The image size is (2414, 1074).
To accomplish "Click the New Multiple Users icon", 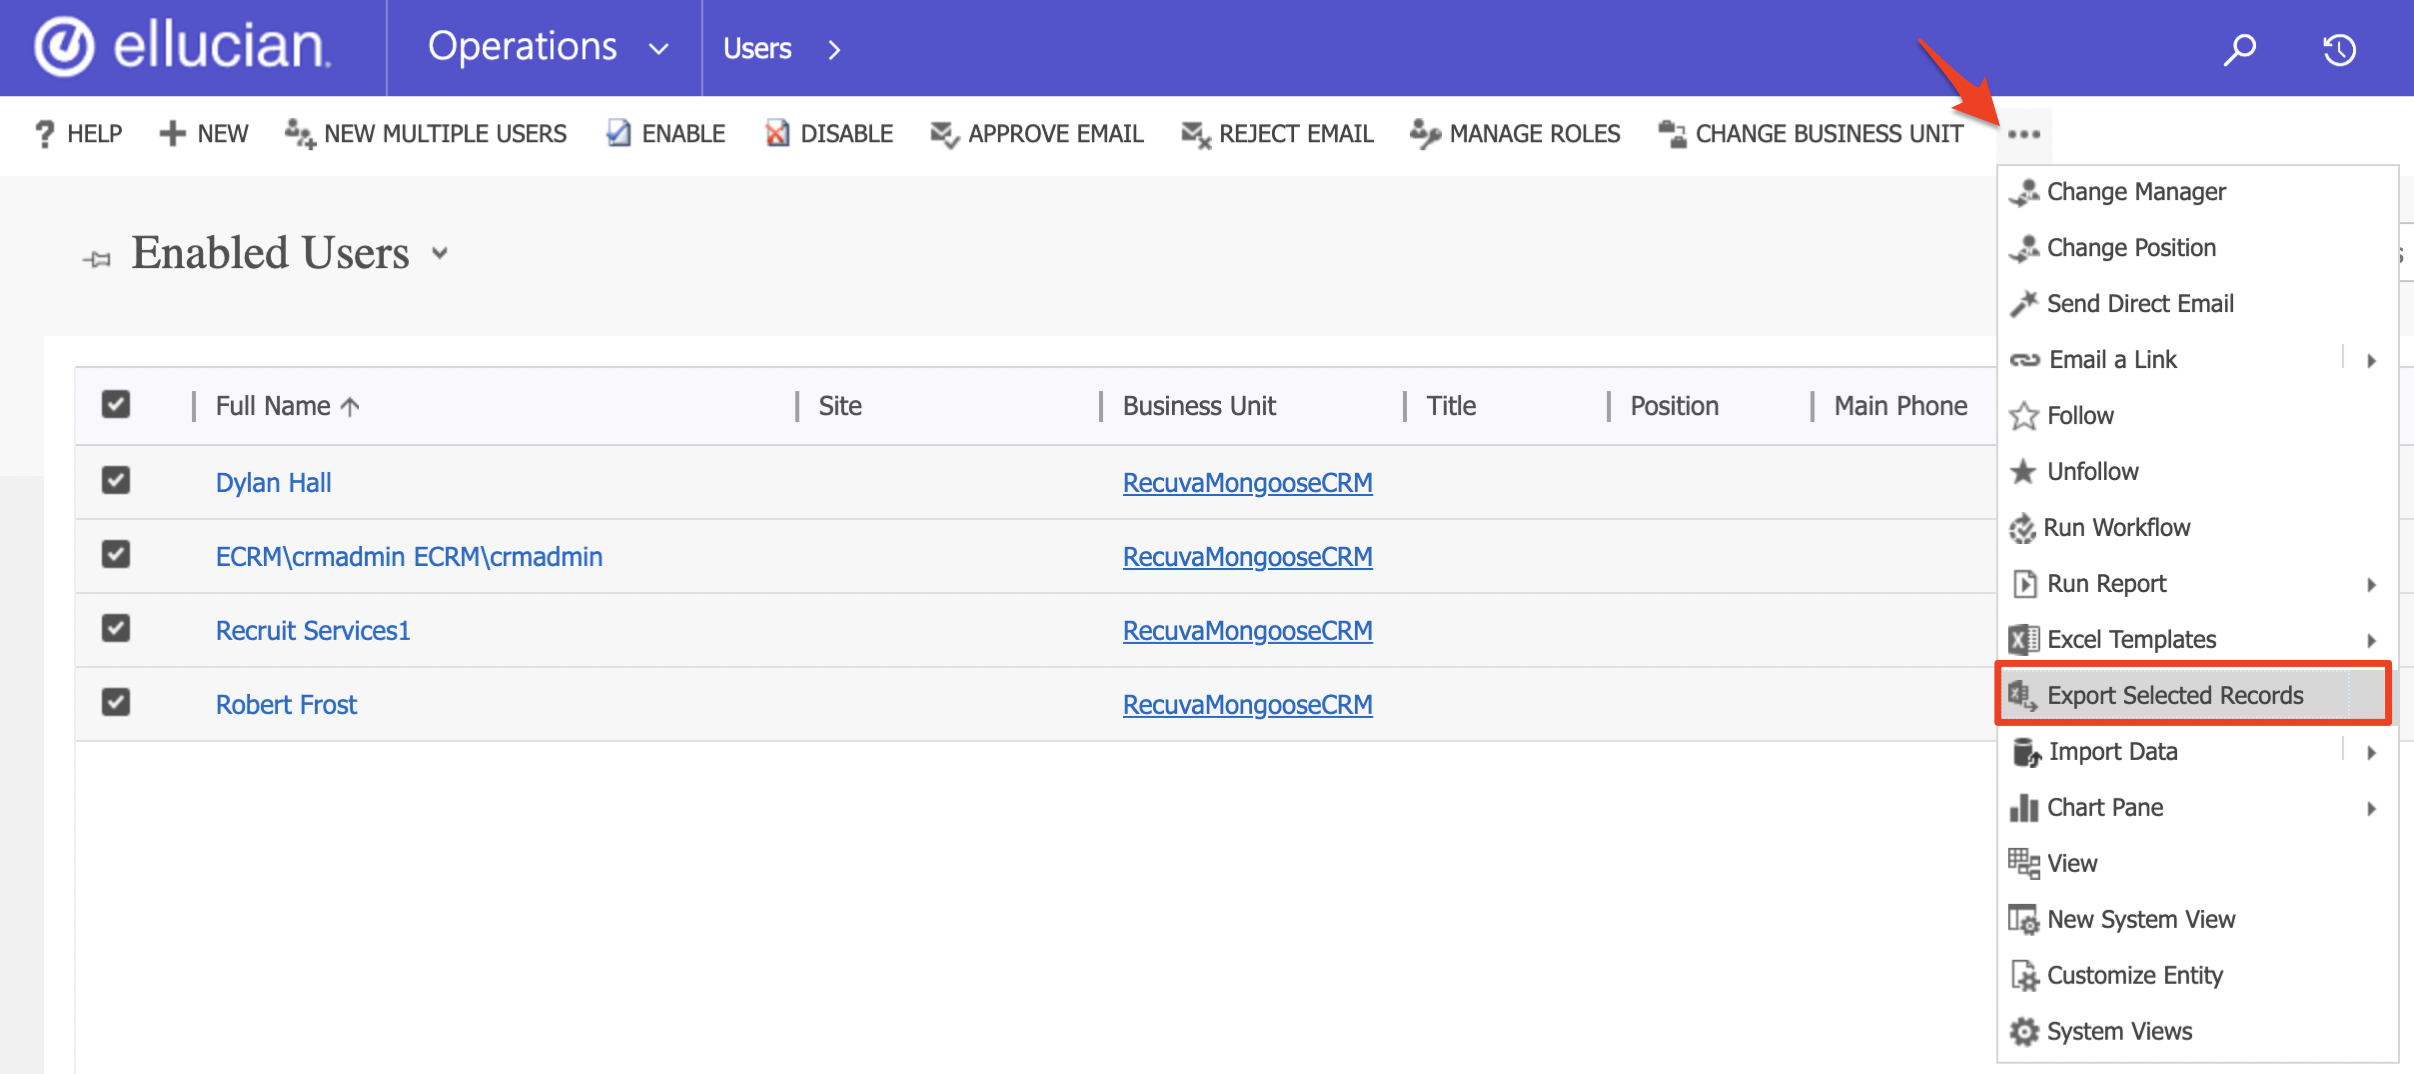I will point(299,133).
